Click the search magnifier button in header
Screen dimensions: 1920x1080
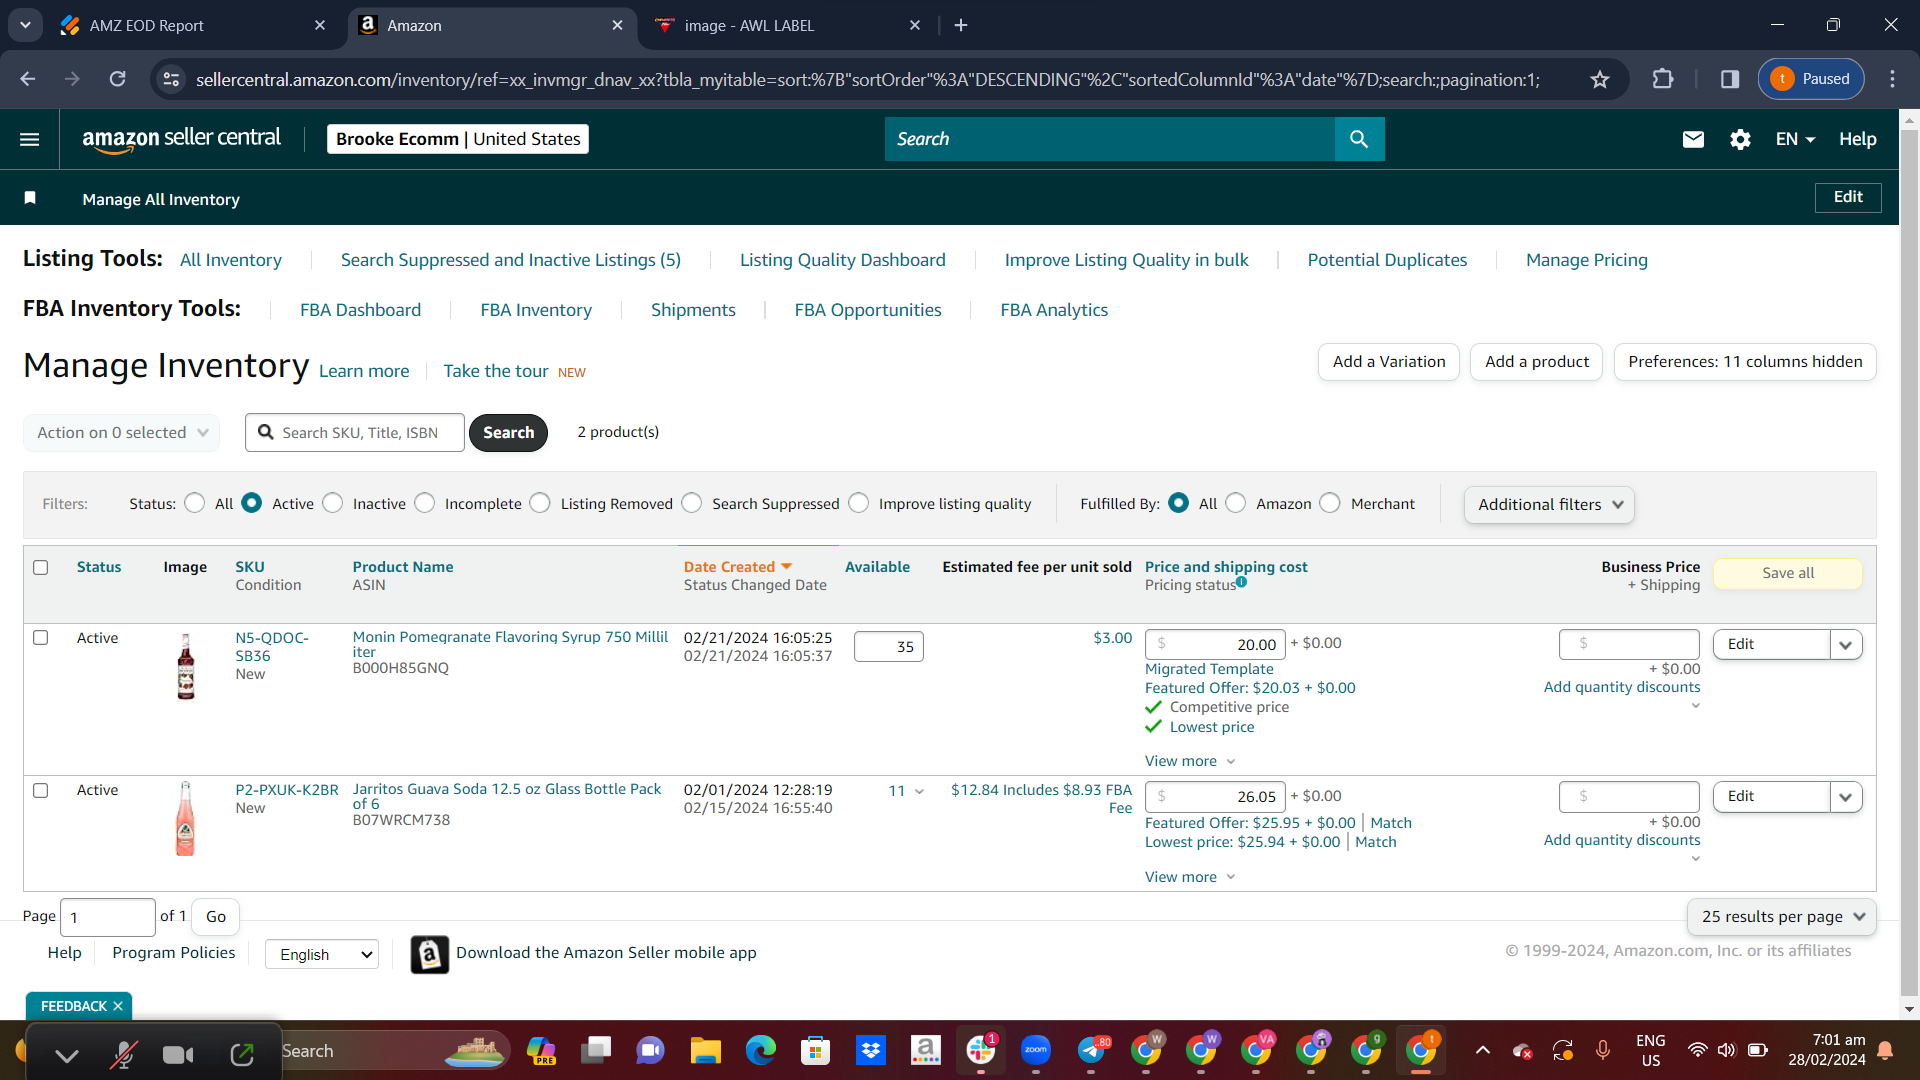pos(1359,139)
